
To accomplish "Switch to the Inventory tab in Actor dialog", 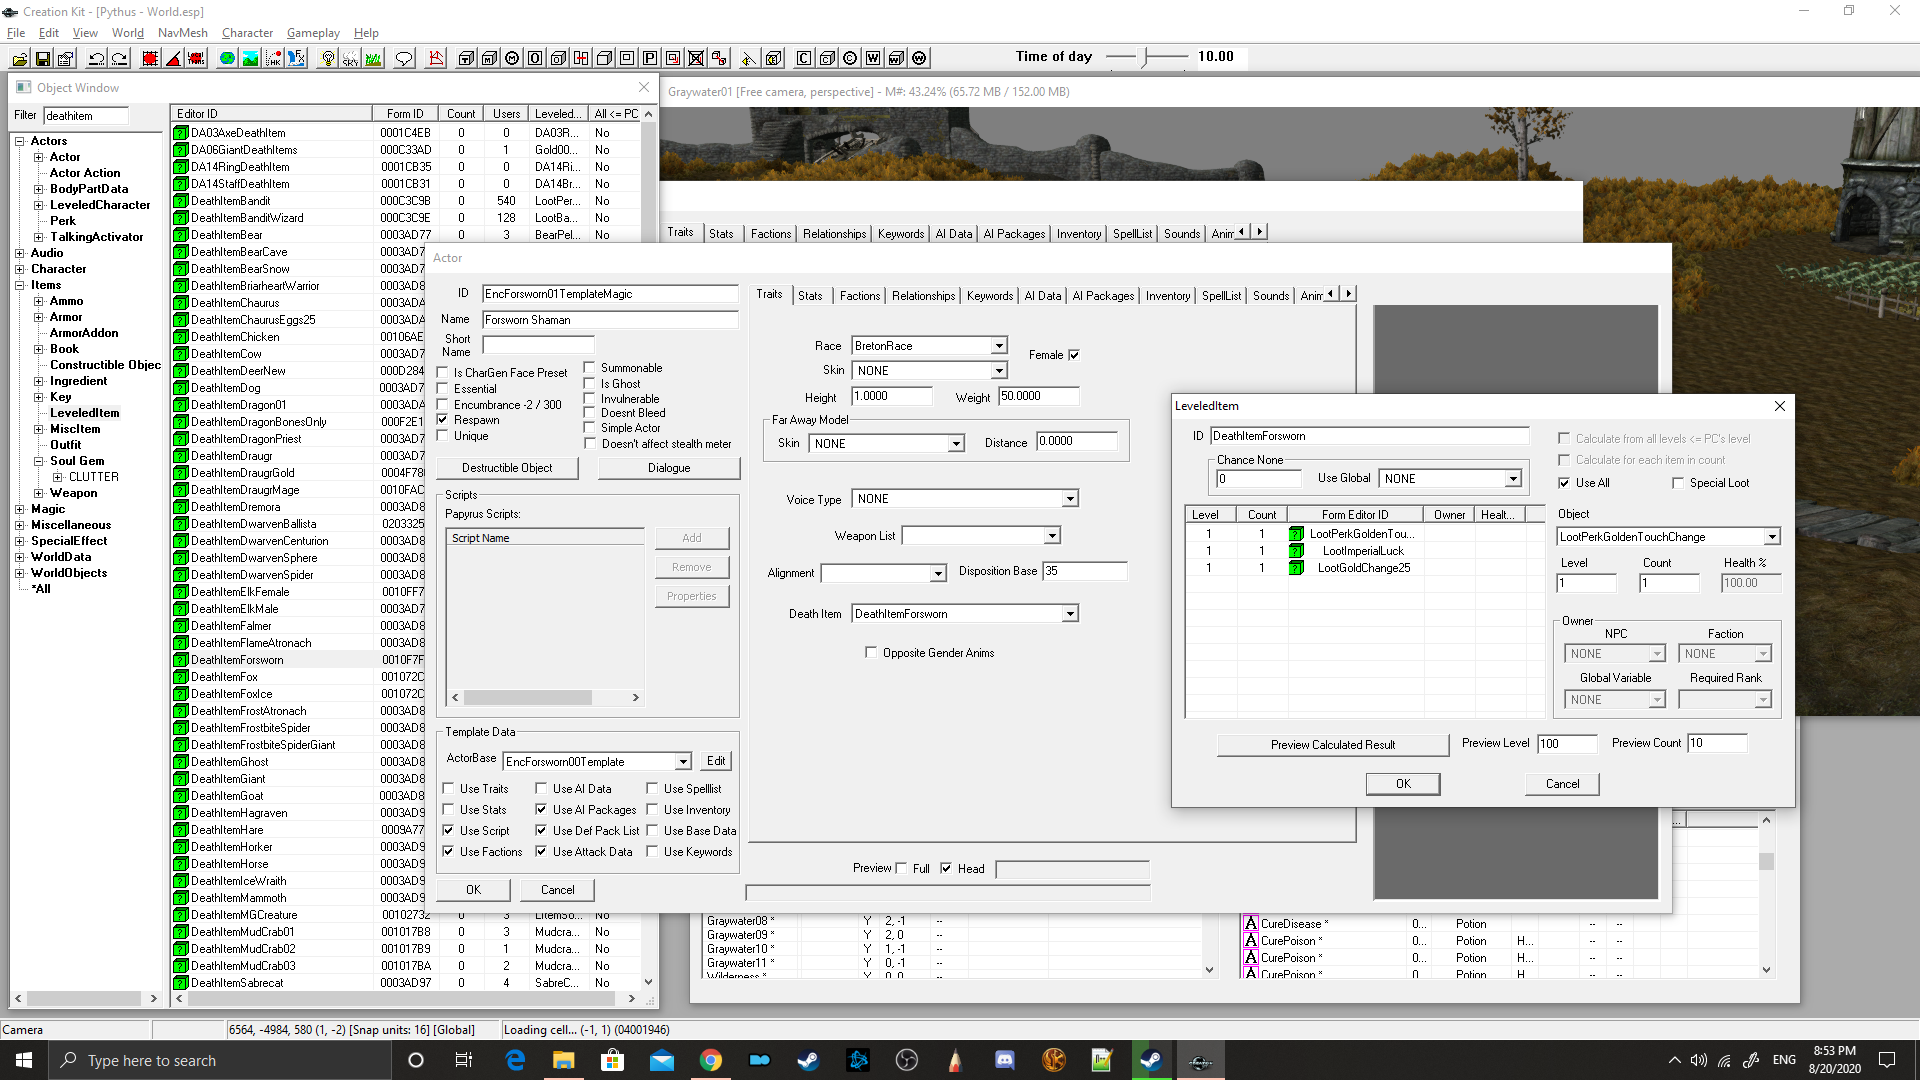I will [x=1167, y=296].
